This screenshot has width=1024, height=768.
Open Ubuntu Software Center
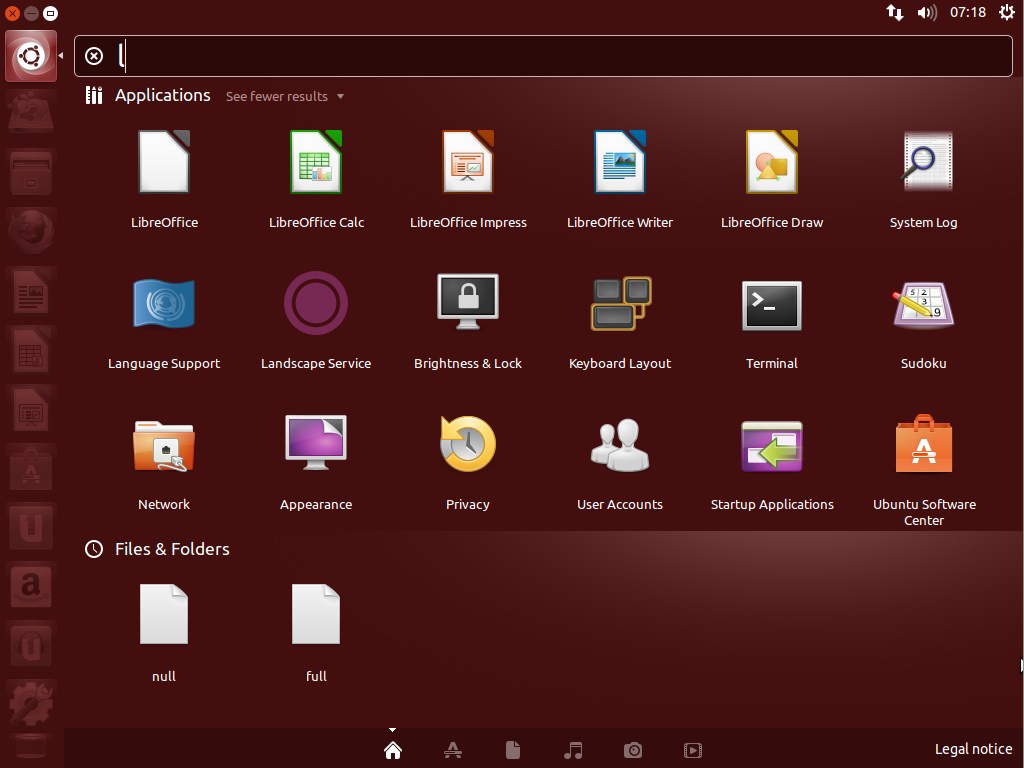coord(924,446)
